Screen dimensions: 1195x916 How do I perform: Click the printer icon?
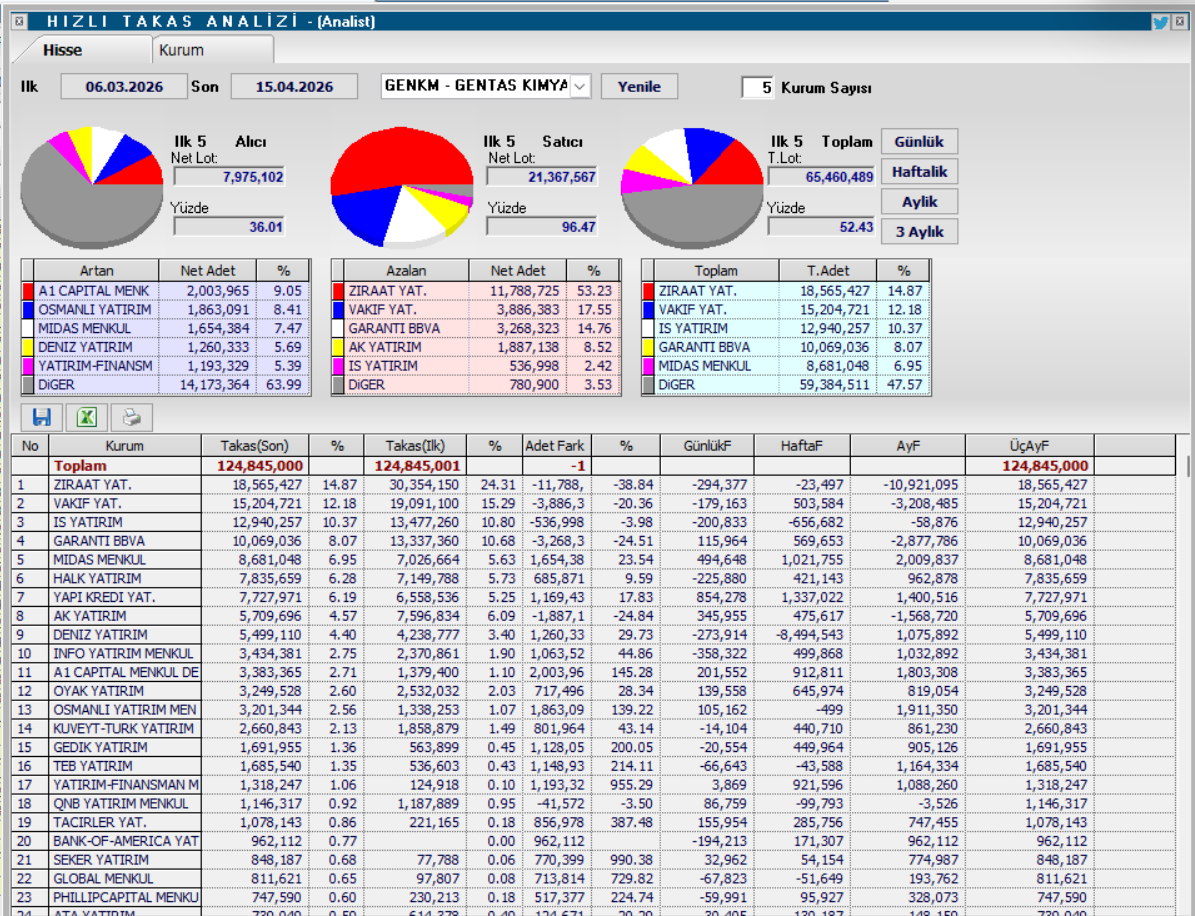pos(132,417)
